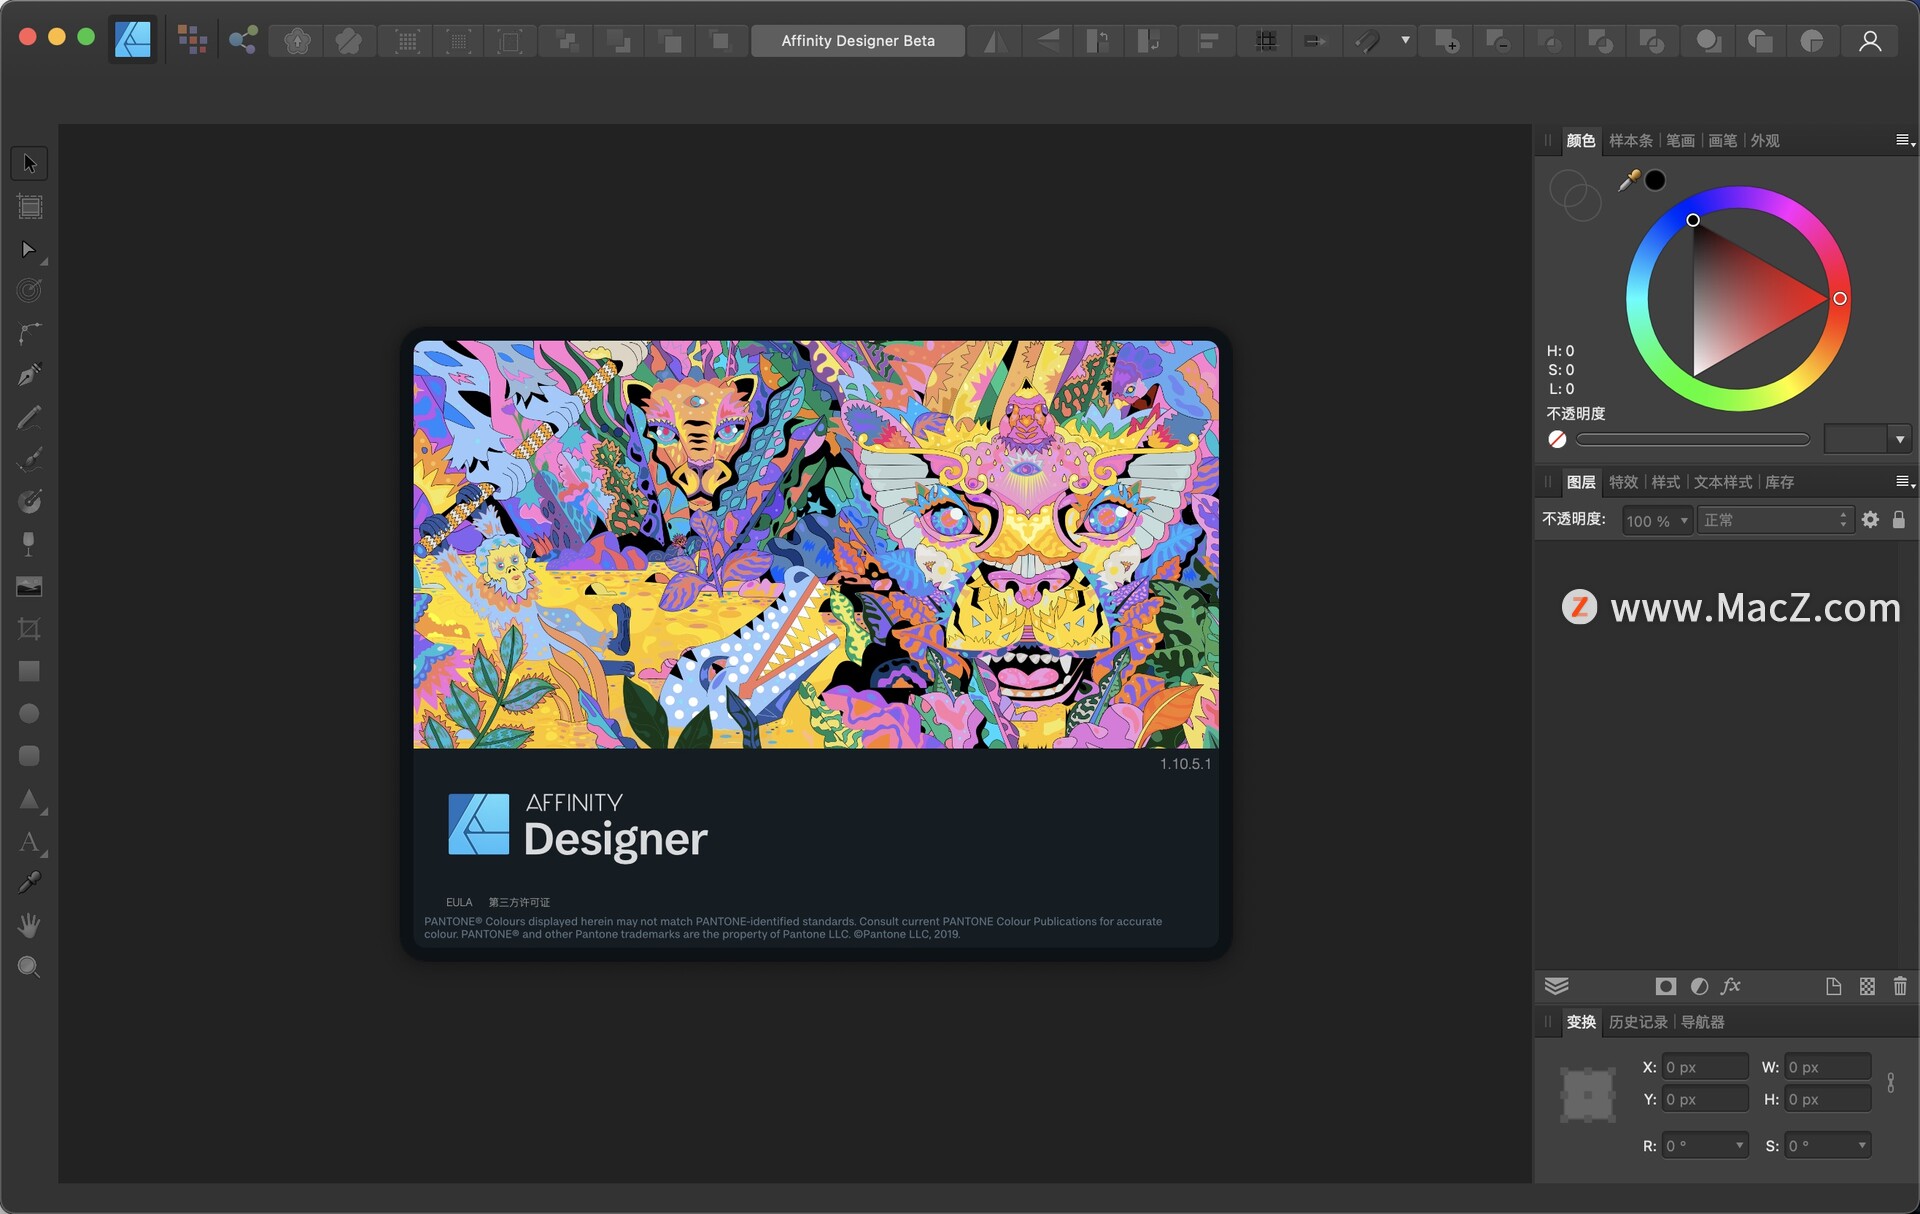Click Flip Horizontal in toolbar
Image resolution: width=1920 pixels, height=1214 pixels.
click(x=995, y=41)
